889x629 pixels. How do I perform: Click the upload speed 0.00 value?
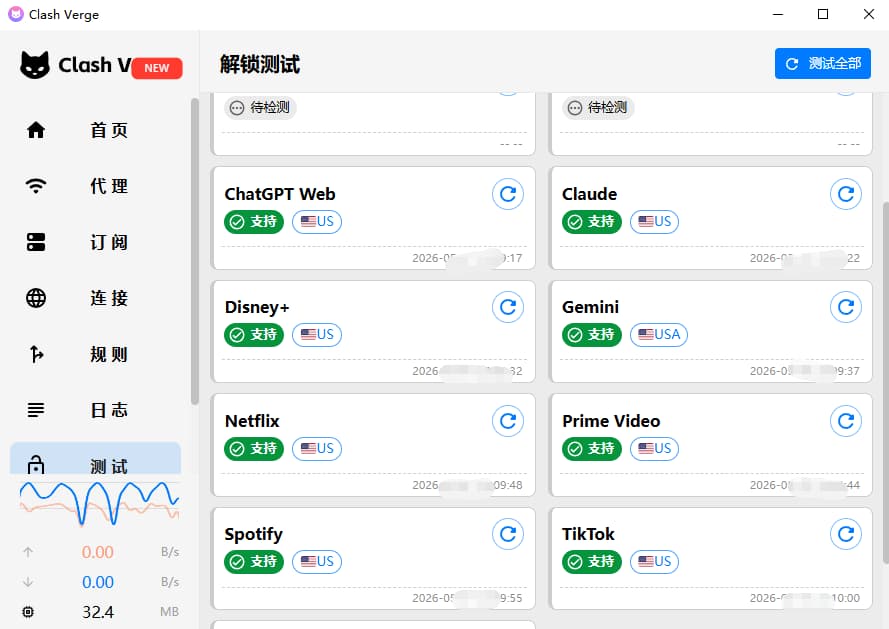98,552
